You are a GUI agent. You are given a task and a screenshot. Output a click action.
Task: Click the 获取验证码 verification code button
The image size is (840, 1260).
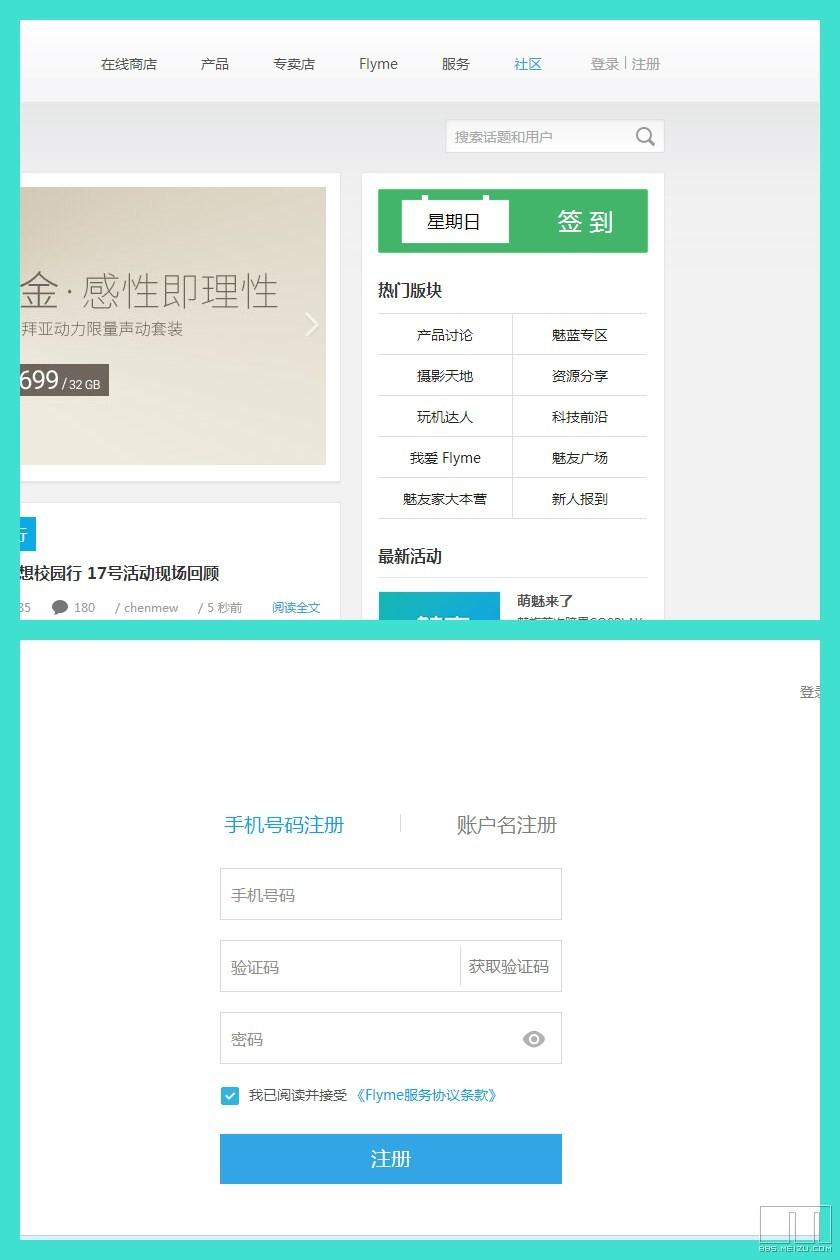coord(510,966)
